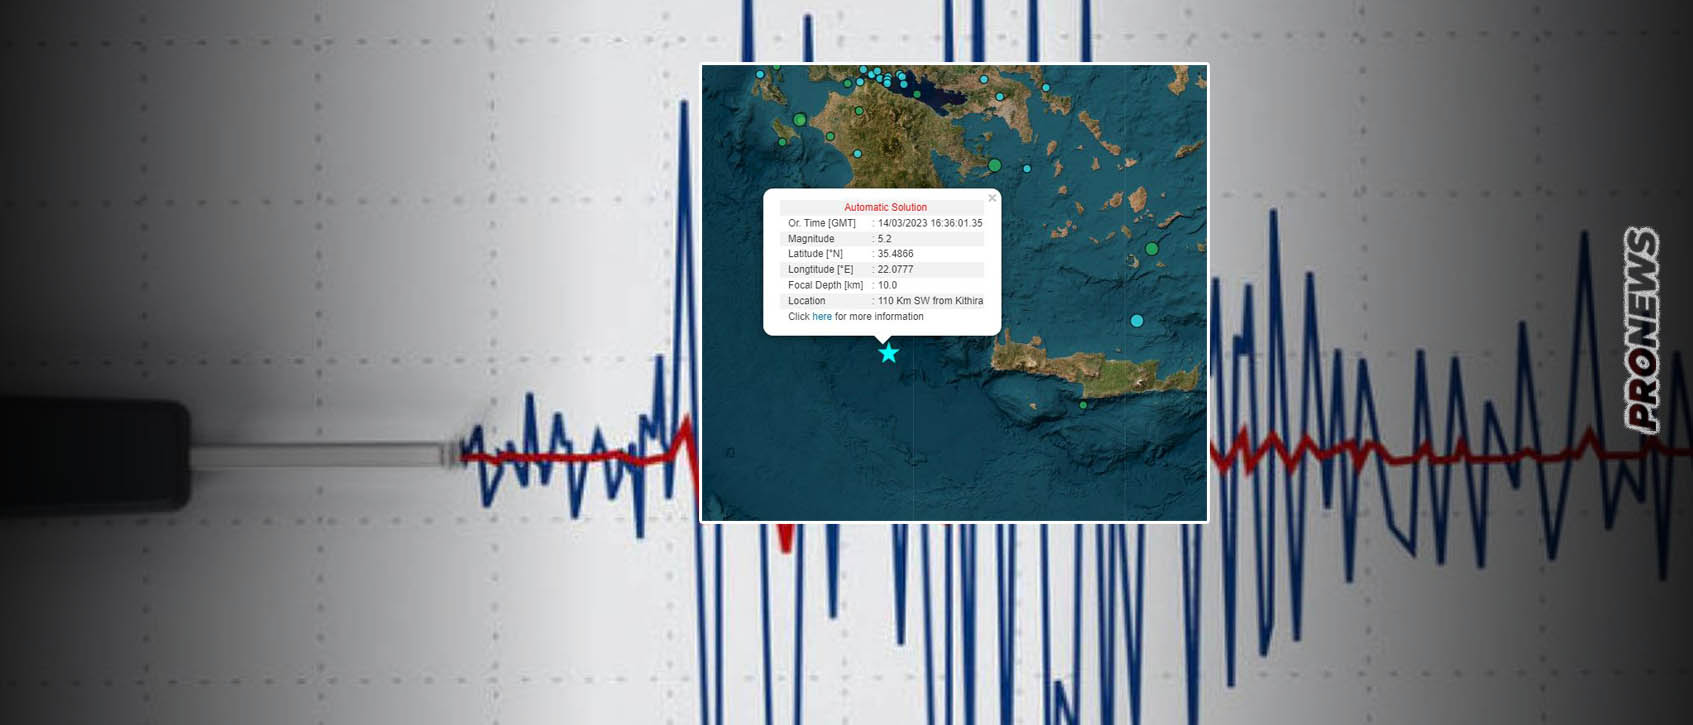Select the Focal Depth 10.0 row
Screen dimensions: 1693x725
coord(881,285)
